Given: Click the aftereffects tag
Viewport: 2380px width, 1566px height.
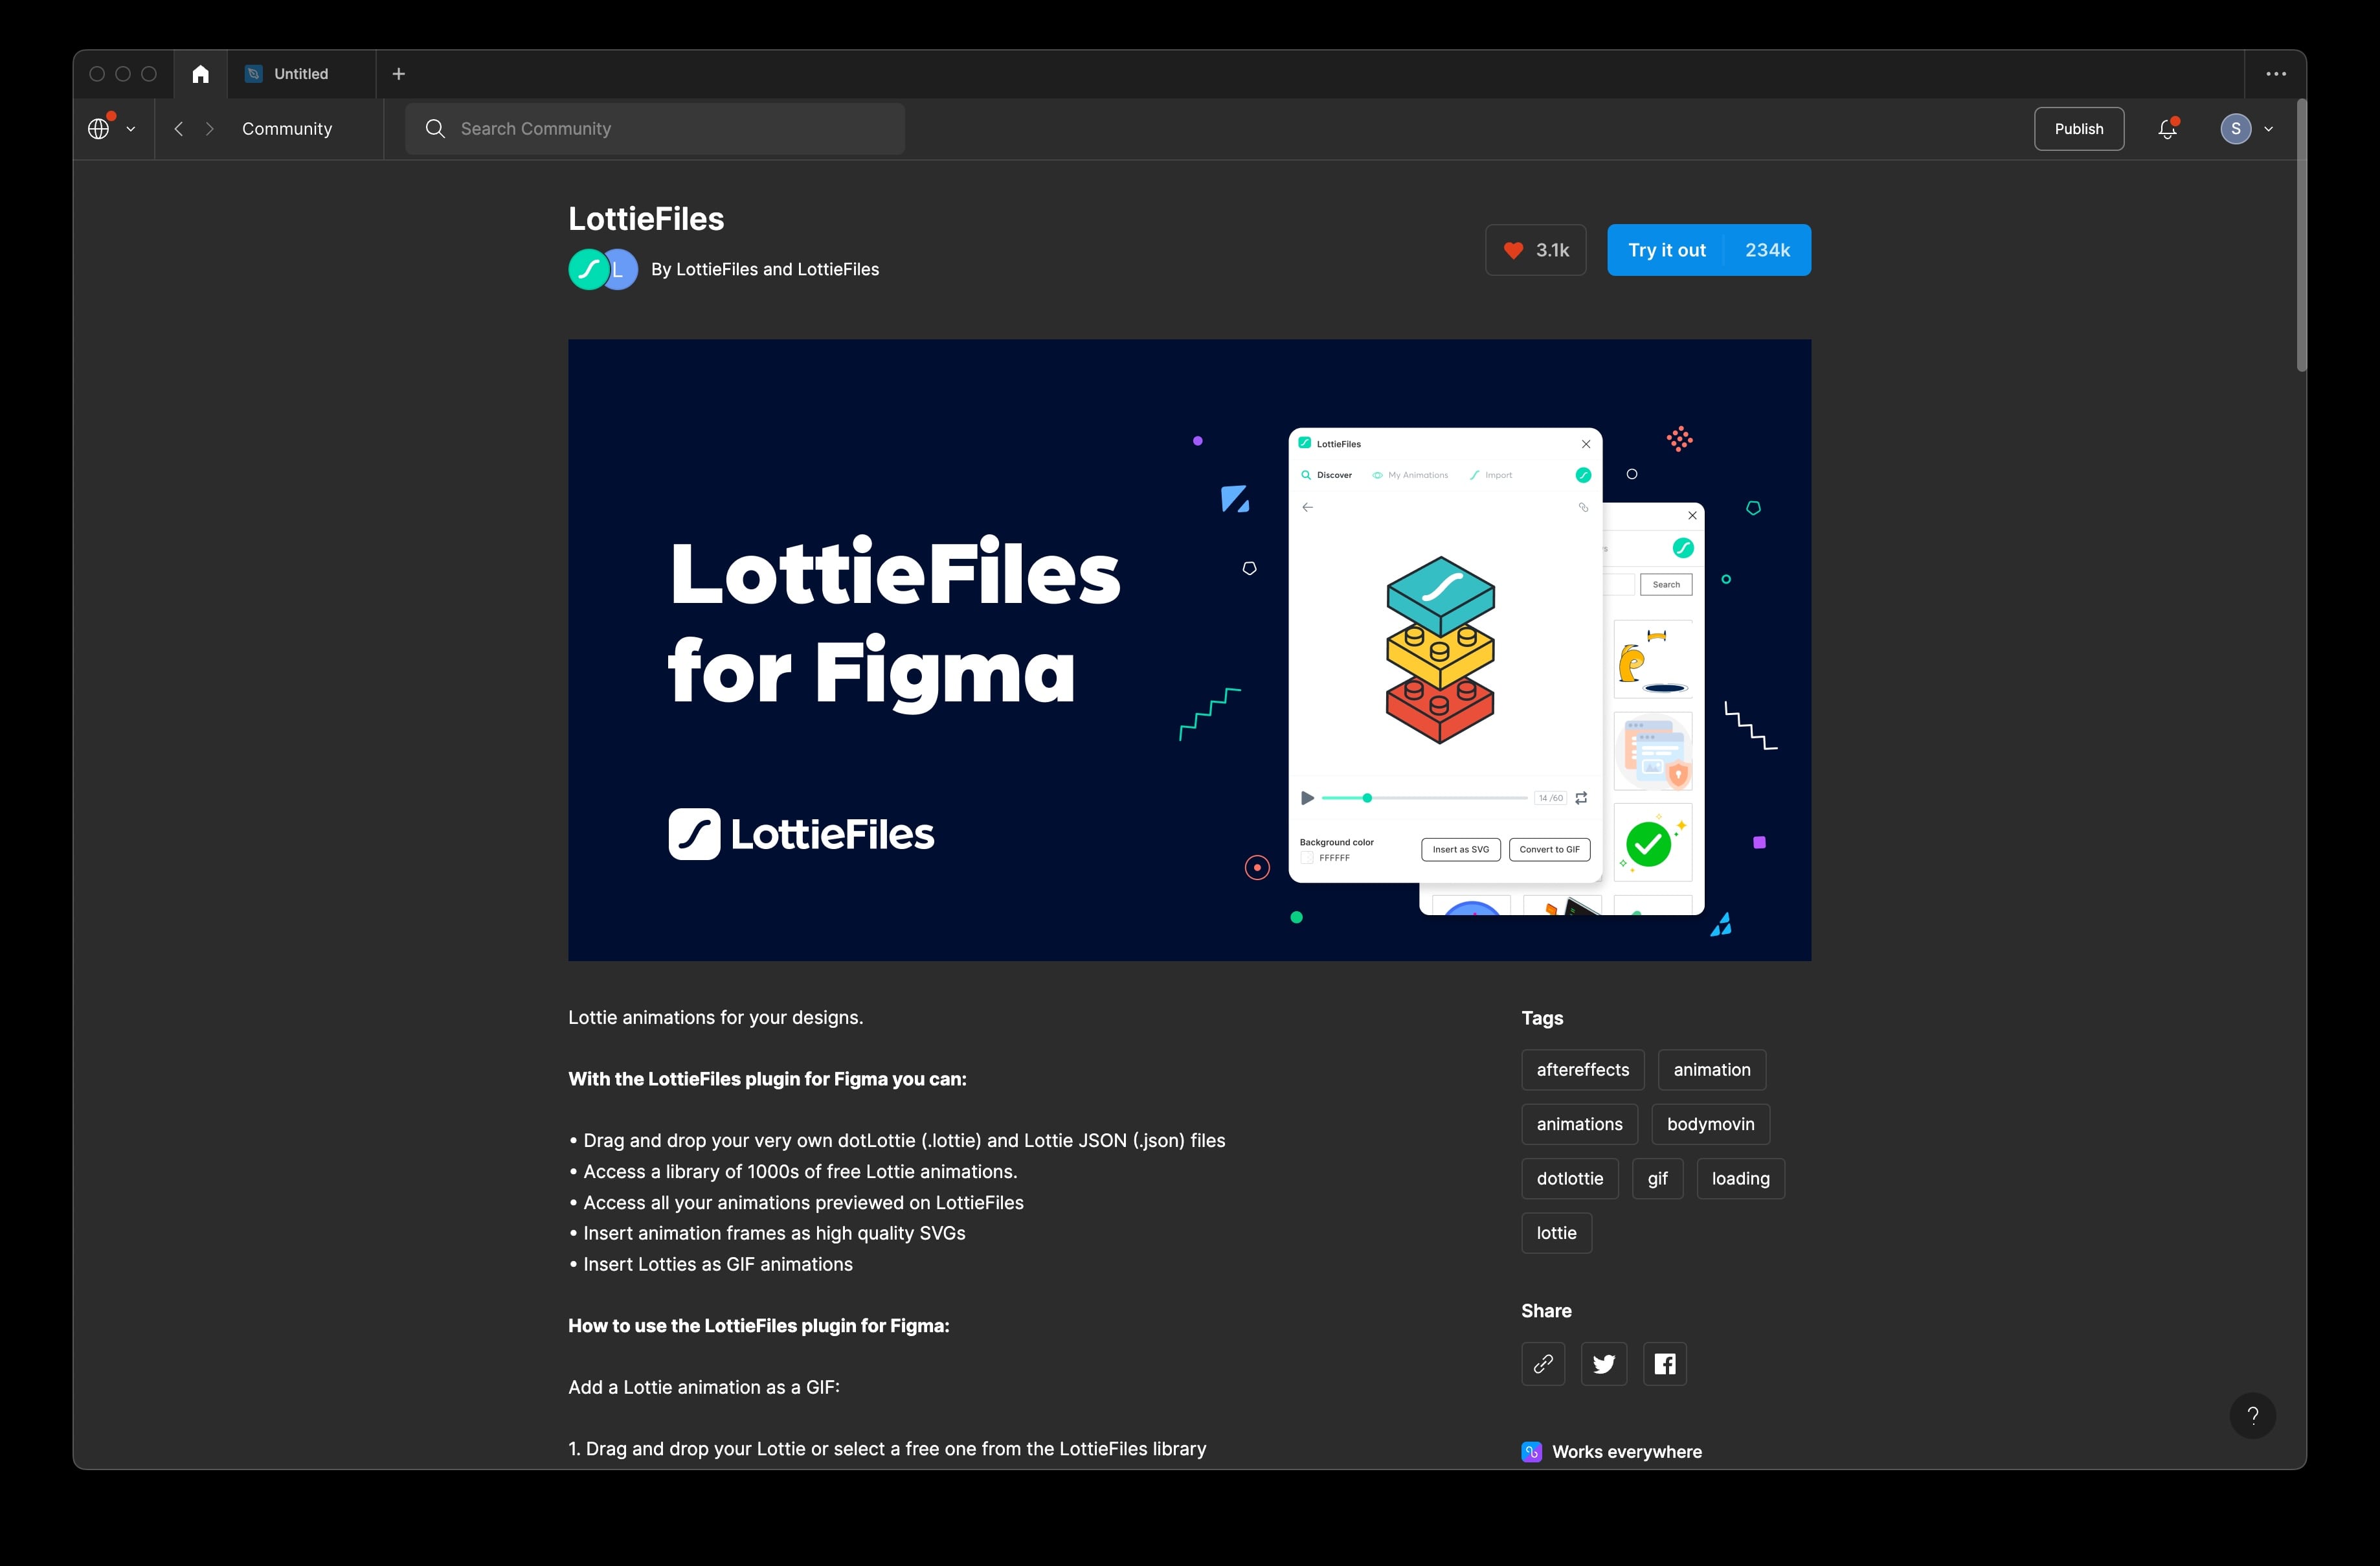Looking at the screenshot, I should pos(1582,1068).
